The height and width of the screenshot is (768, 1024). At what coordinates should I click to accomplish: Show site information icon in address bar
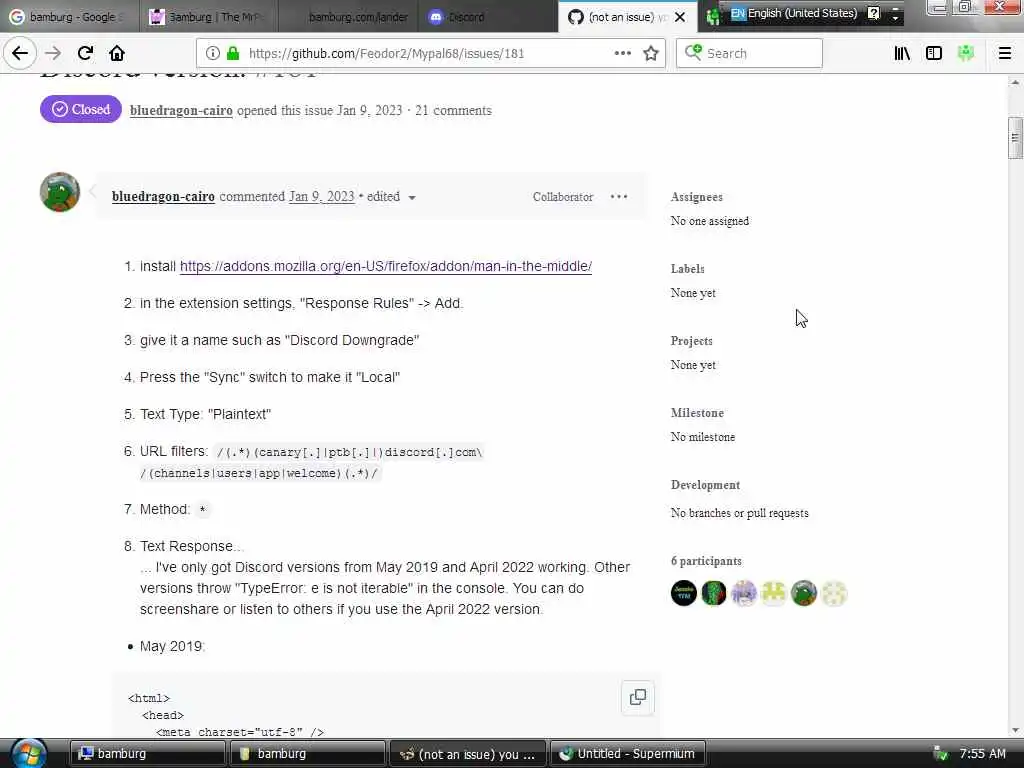[213, 54]
